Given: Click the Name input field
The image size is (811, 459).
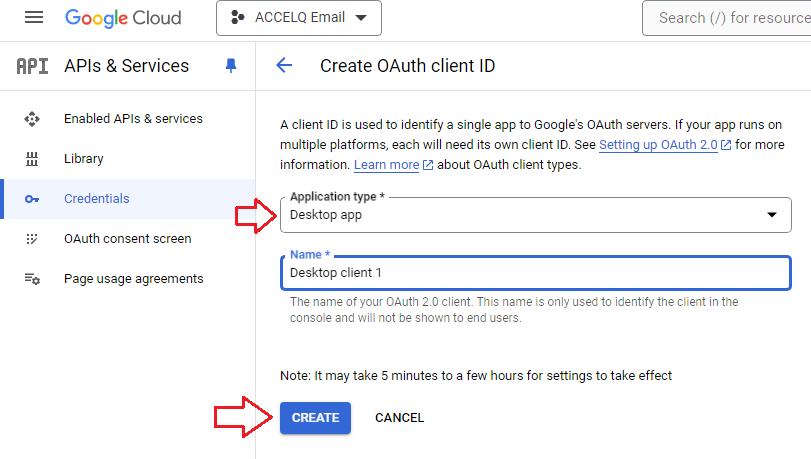Looking at the screenshot, I should coord(535,273).
